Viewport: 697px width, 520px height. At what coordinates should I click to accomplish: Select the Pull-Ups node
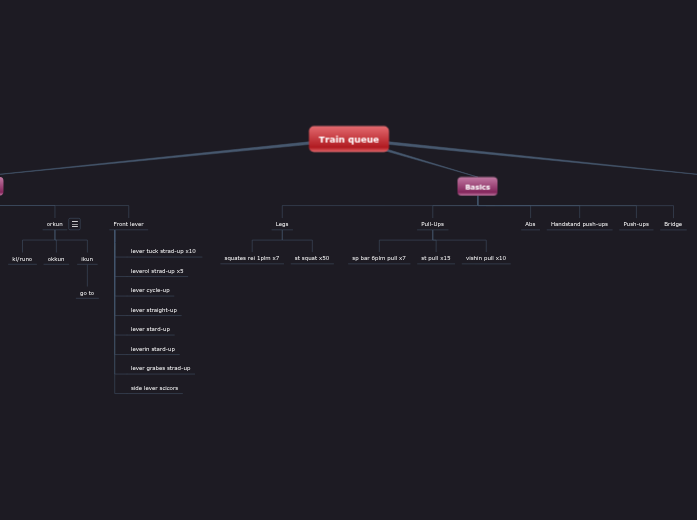click(x=432, y=224)
